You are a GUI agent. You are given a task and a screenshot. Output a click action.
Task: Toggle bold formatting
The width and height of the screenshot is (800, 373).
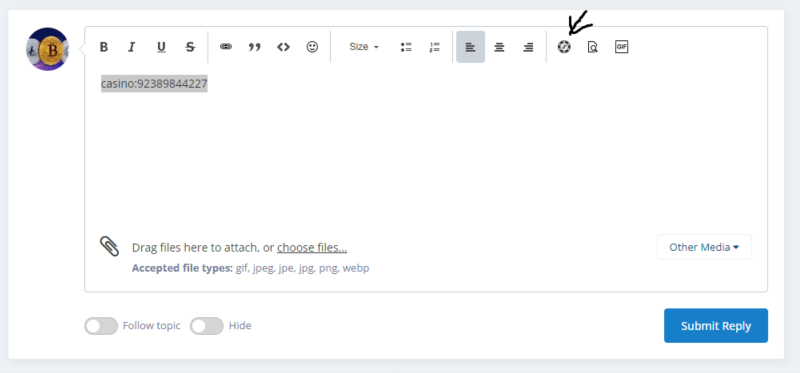point(104,47)
